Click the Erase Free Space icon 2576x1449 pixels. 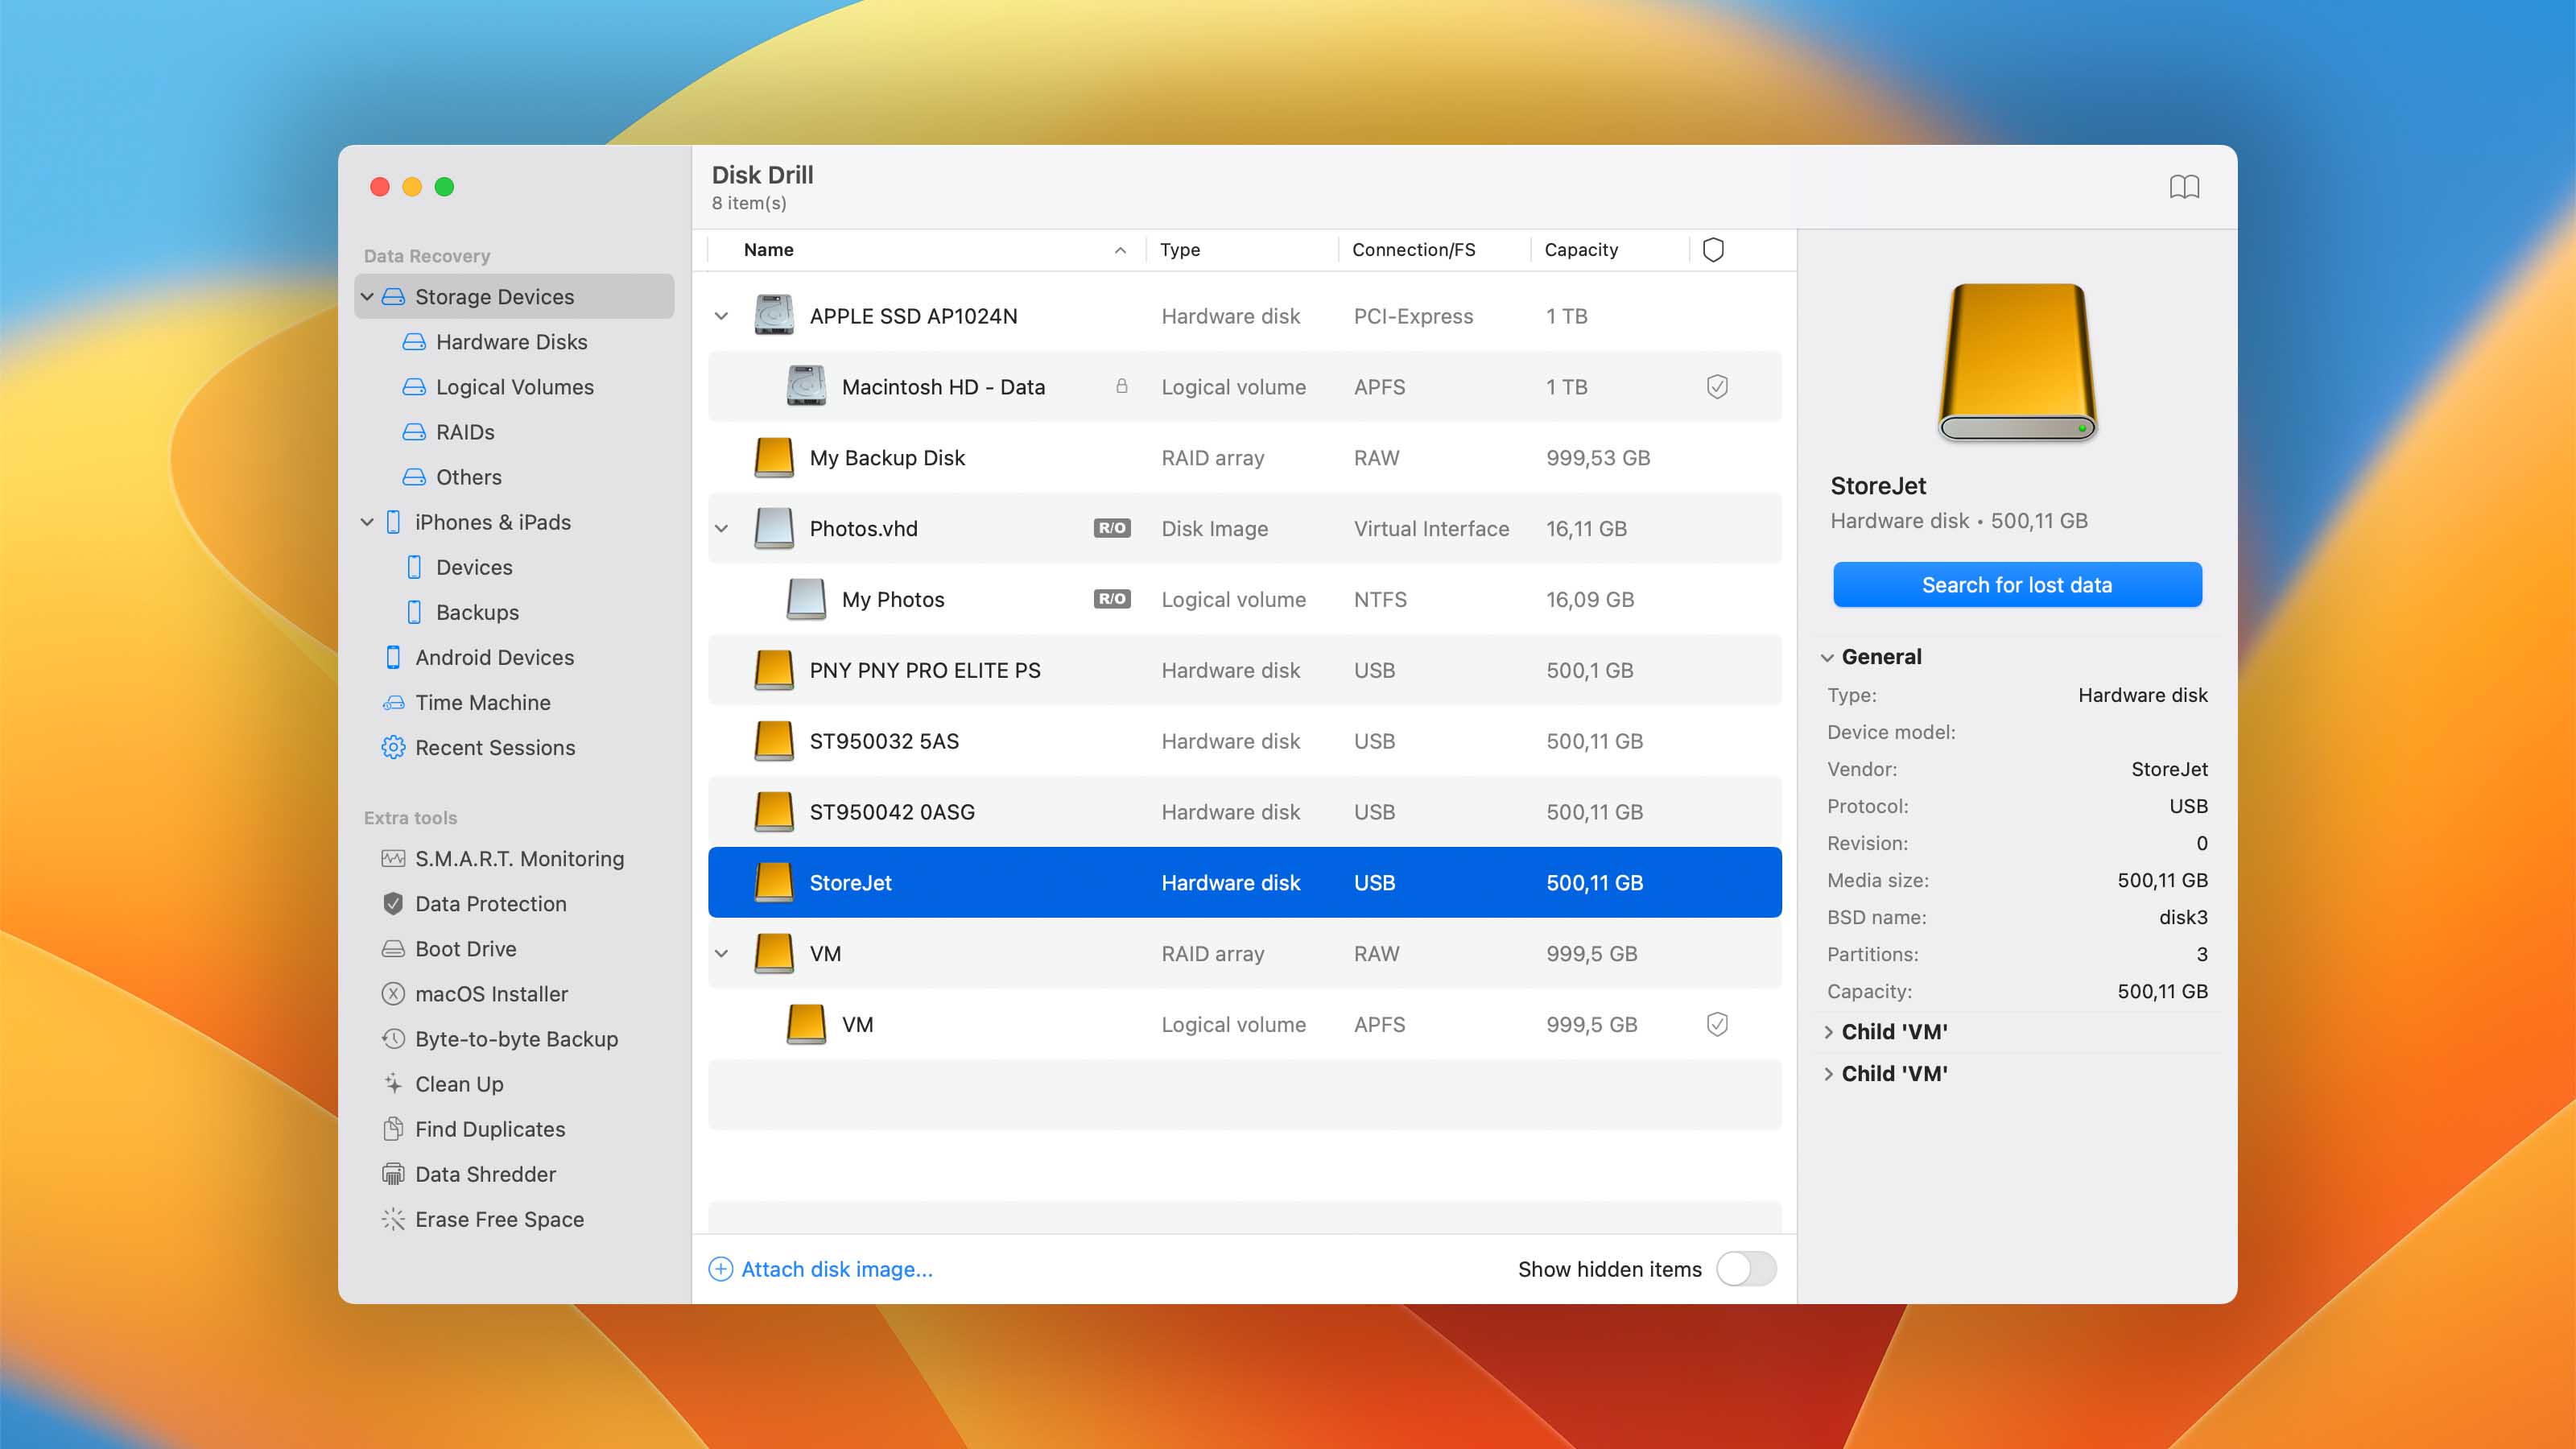(393, 1219)
